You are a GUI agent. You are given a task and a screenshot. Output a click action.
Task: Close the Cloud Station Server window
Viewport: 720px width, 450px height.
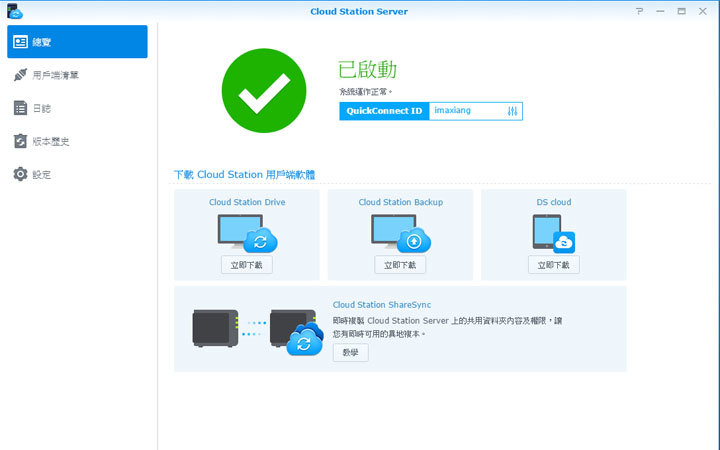703,11
